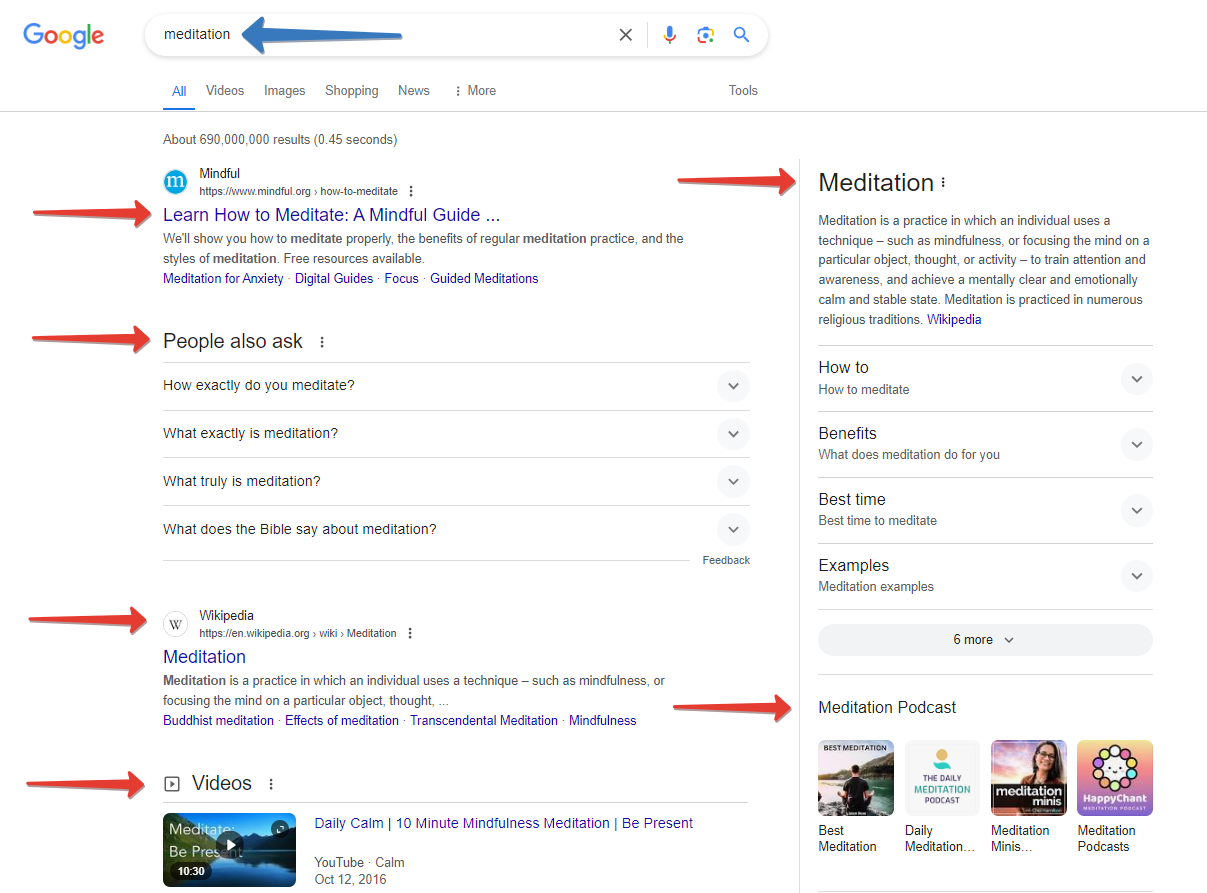Click the magnifying glass search button

point(741,35)
